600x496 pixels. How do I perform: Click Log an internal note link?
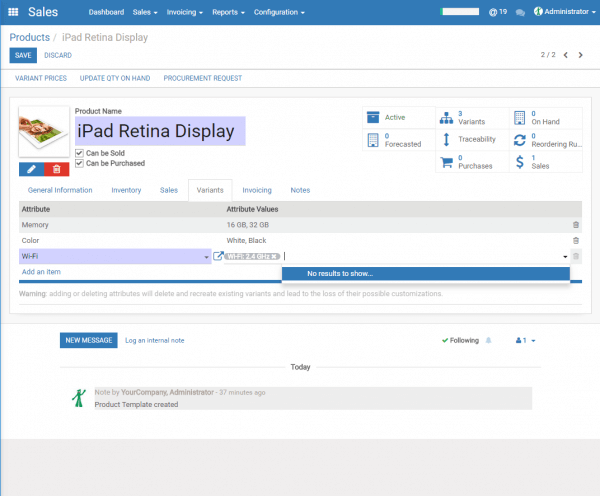(x=155, y=340)
